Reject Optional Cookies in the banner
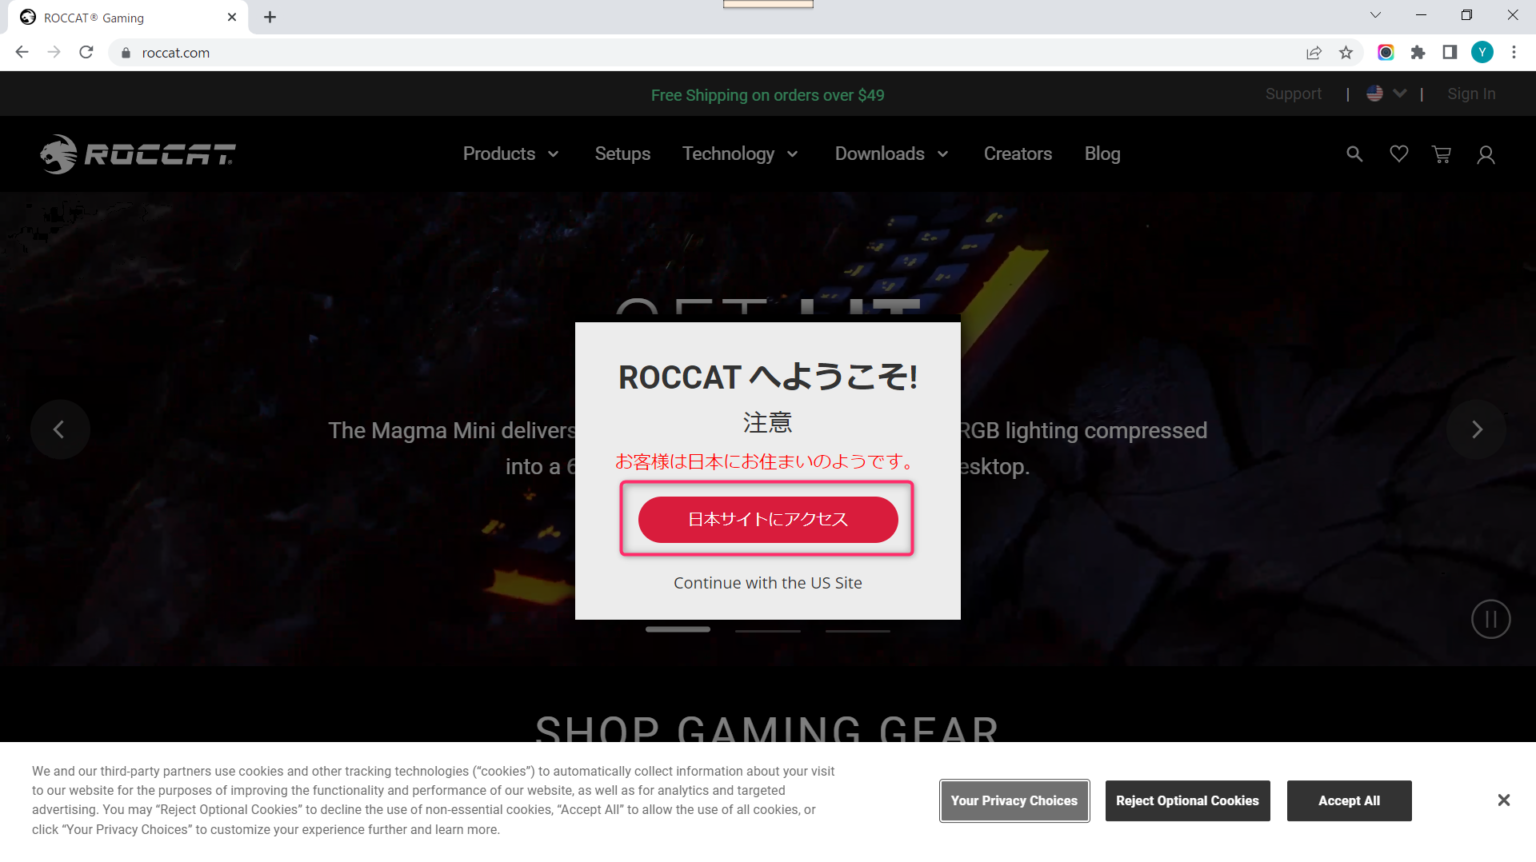 (x=1187, y=800)
